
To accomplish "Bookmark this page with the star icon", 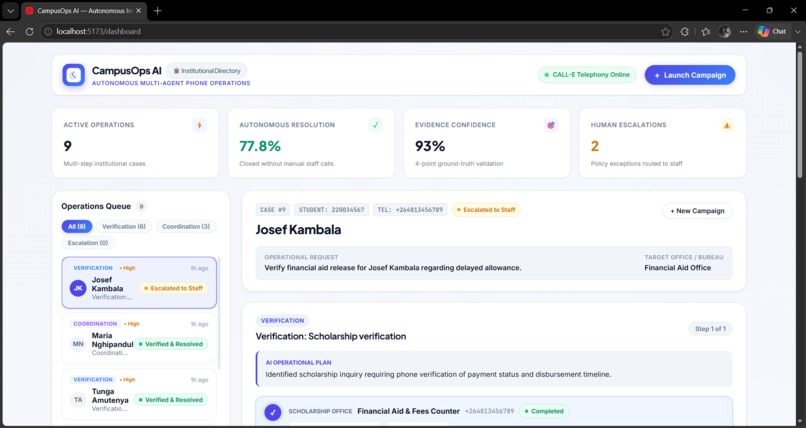I will tap(665, 31).
